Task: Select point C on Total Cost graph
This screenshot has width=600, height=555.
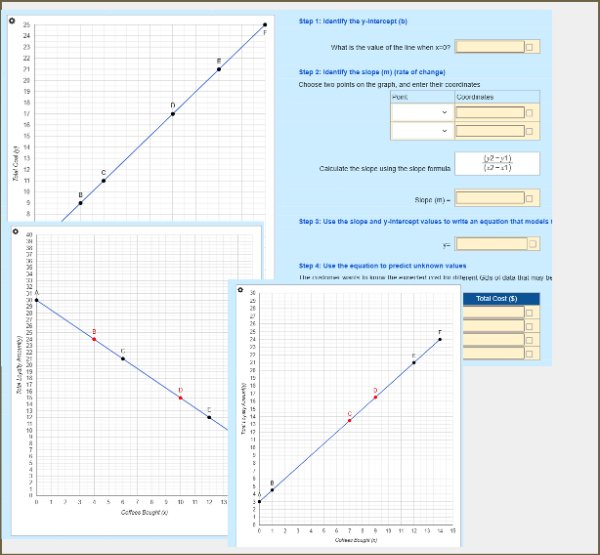Action: [x=104, y=181]
